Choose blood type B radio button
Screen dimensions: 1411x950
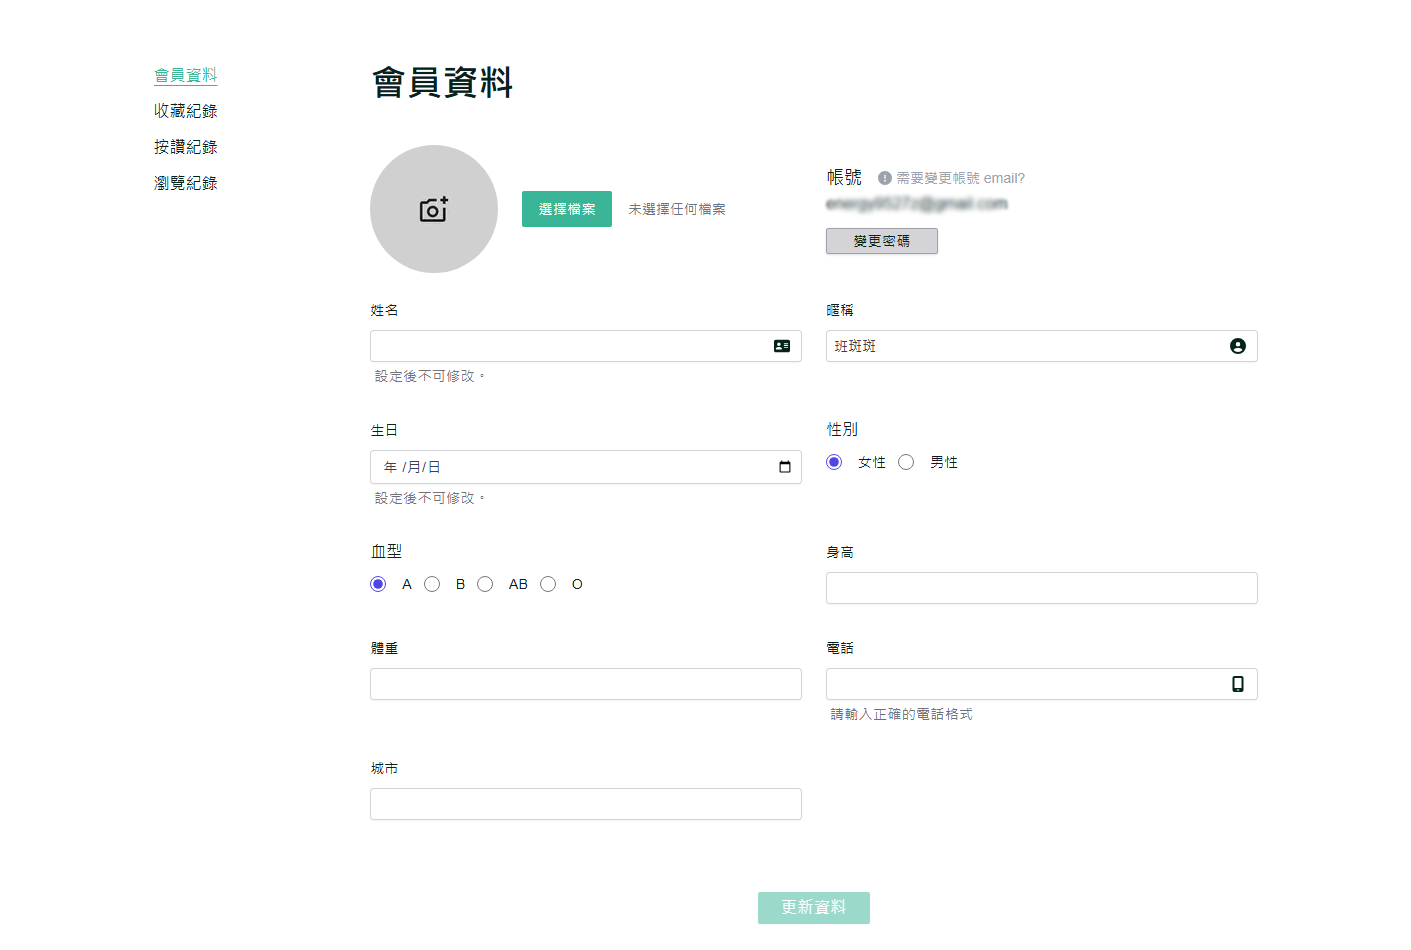pyautogui.click(x=432, y=584)
